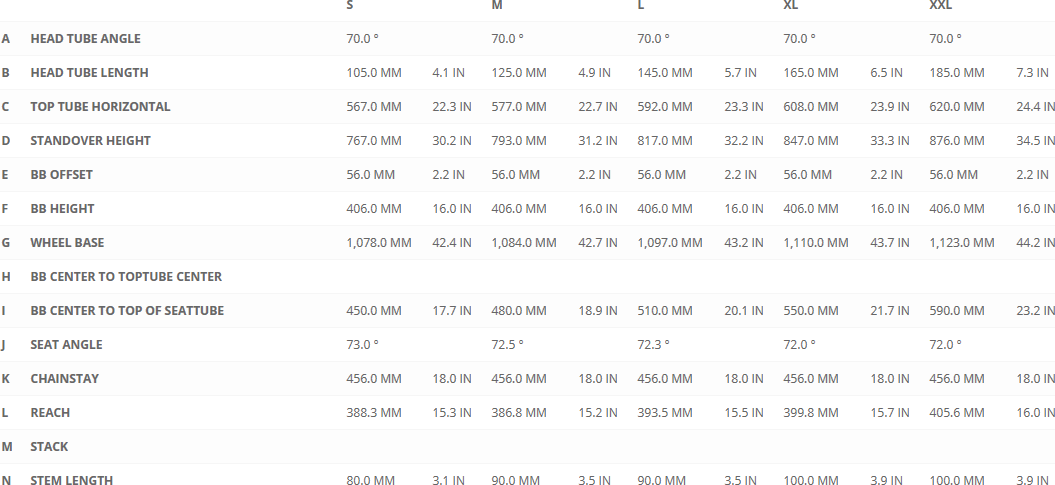Select the 20.1 IN seattube value
Screen dimensions: 1055x485
point(744,311)
